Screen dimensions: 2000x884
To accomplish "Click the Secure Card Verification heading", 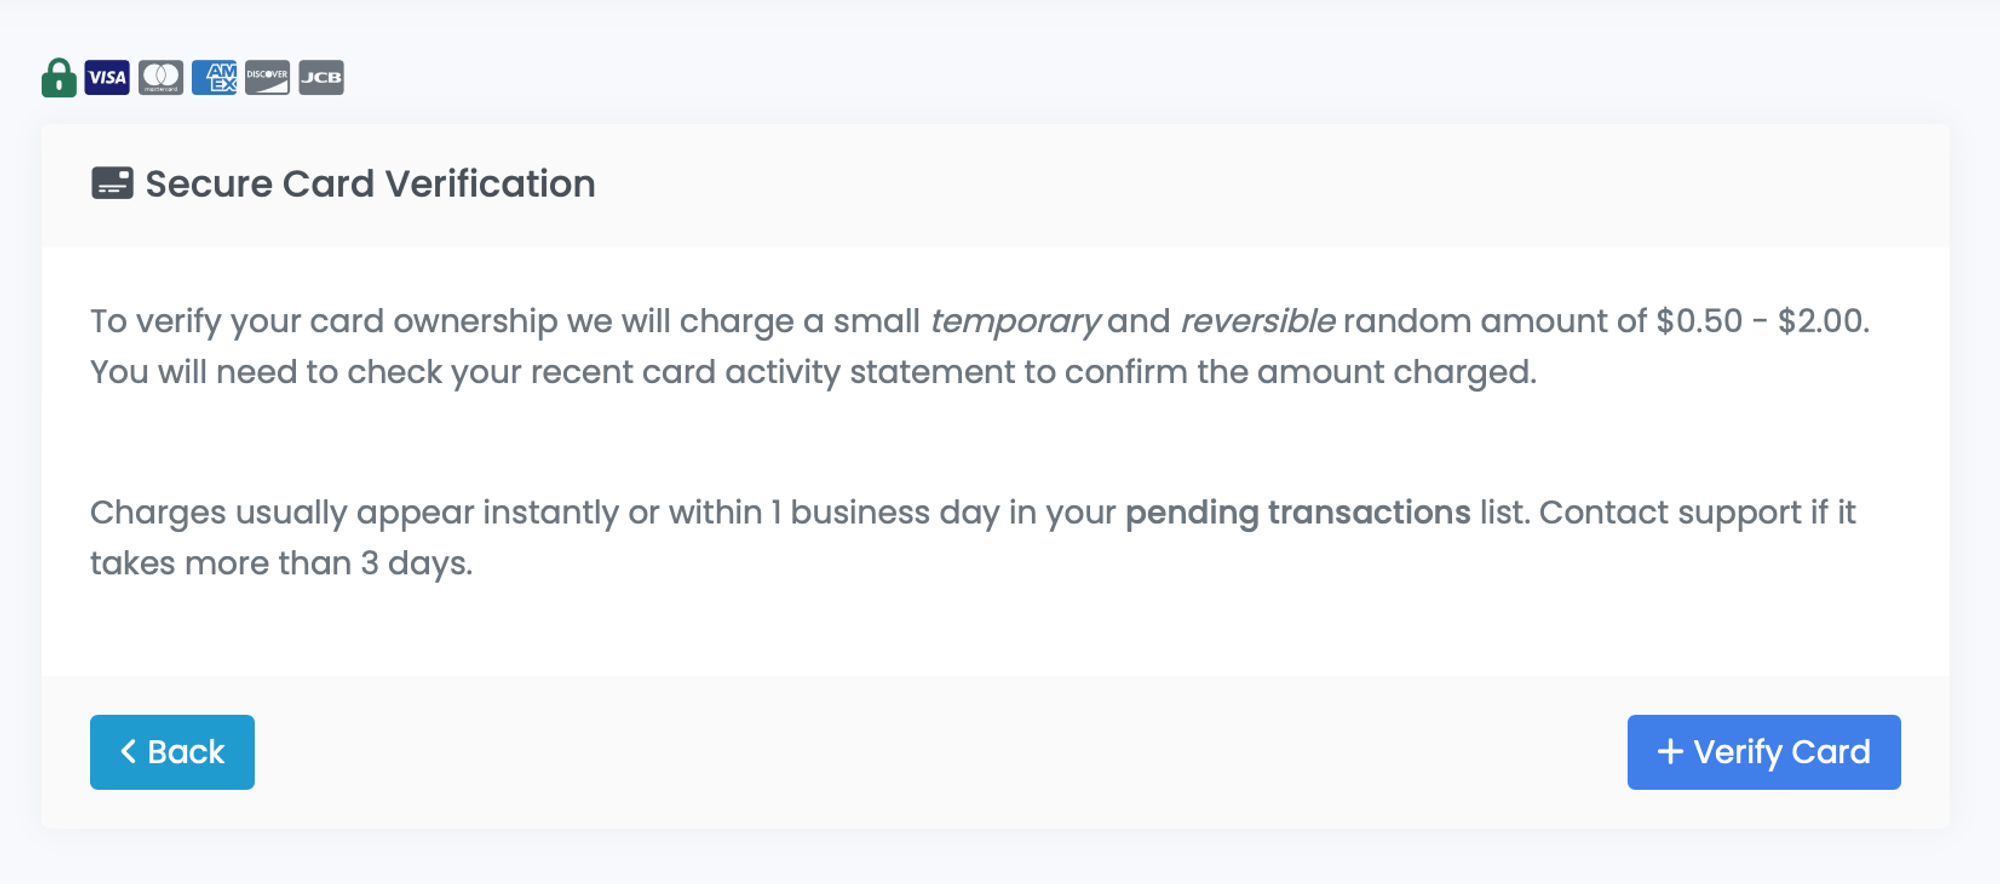I will (x=370, y=184).
